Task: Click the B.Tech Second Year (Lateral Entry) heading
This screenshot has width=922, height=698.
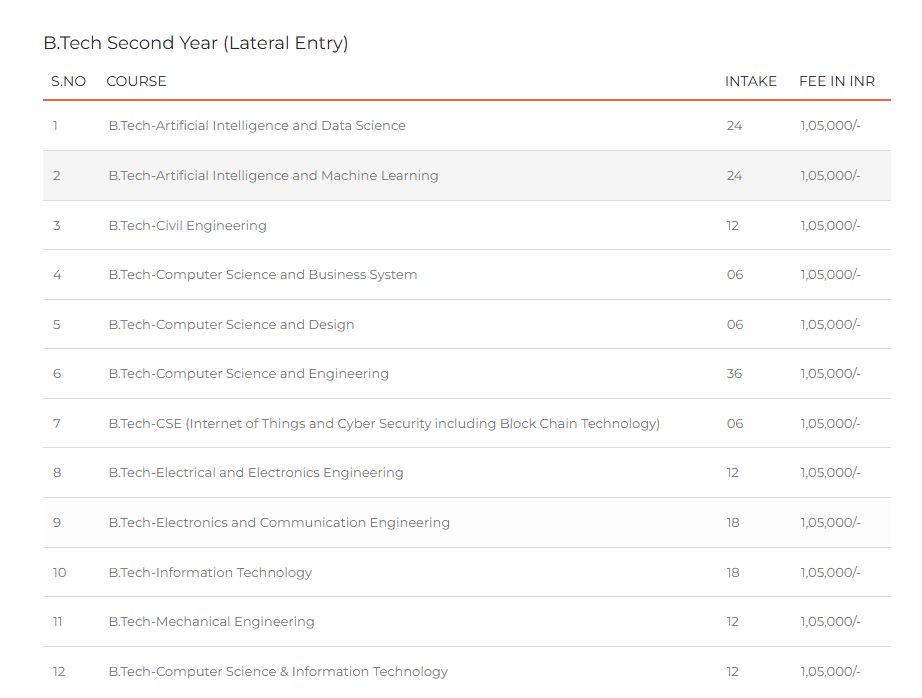Action: click(x=195, y=43)
